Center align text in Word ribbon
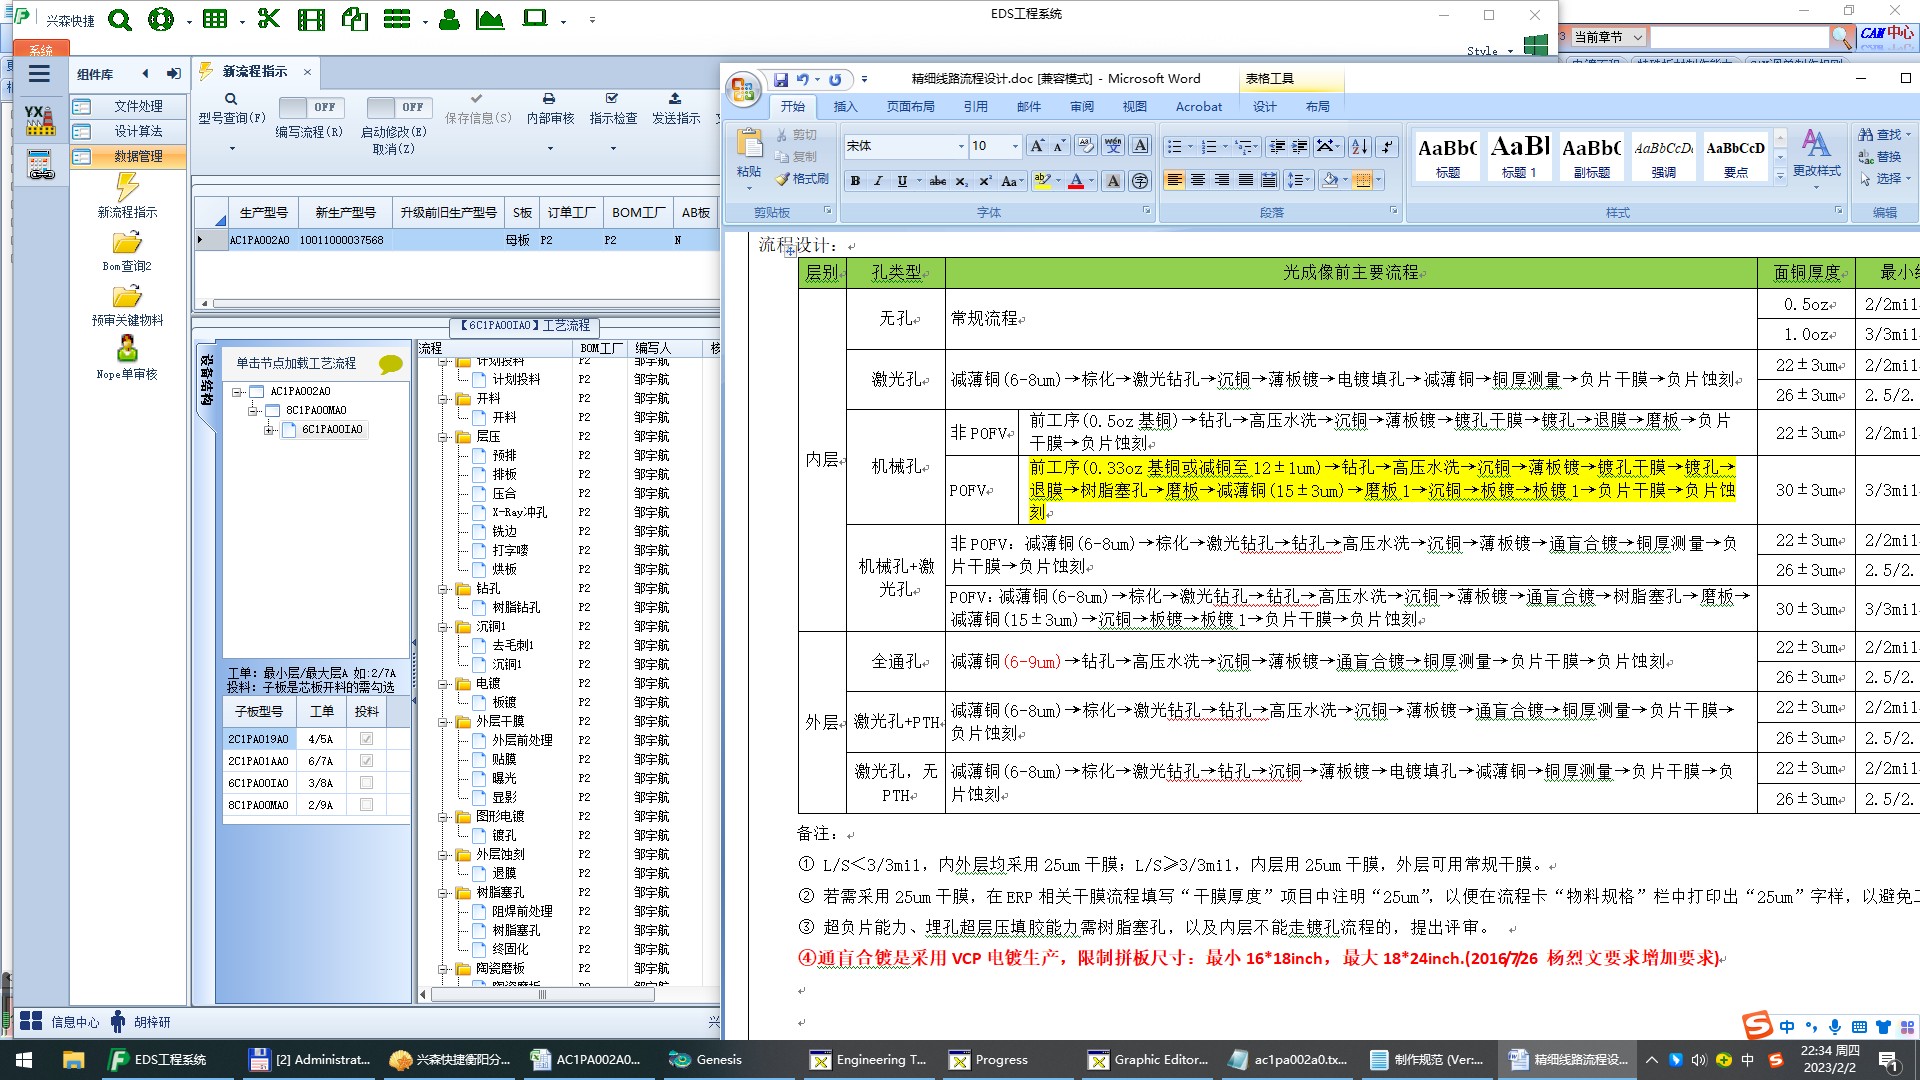Image resolution: width=1920 pixels, height=1080 pixels. point(1198,180)
